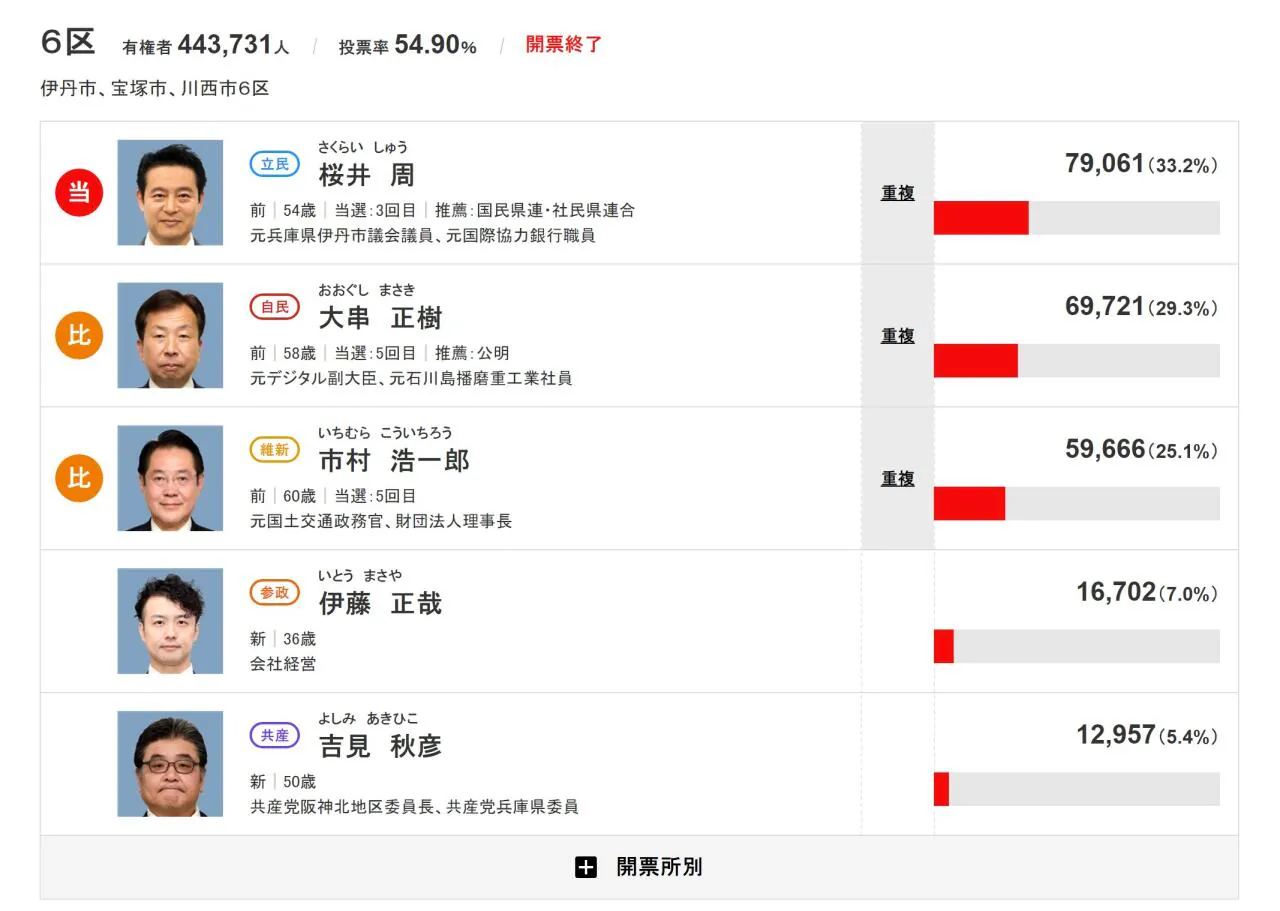
Task: Click the 参政 party tag
Action: 274,593
